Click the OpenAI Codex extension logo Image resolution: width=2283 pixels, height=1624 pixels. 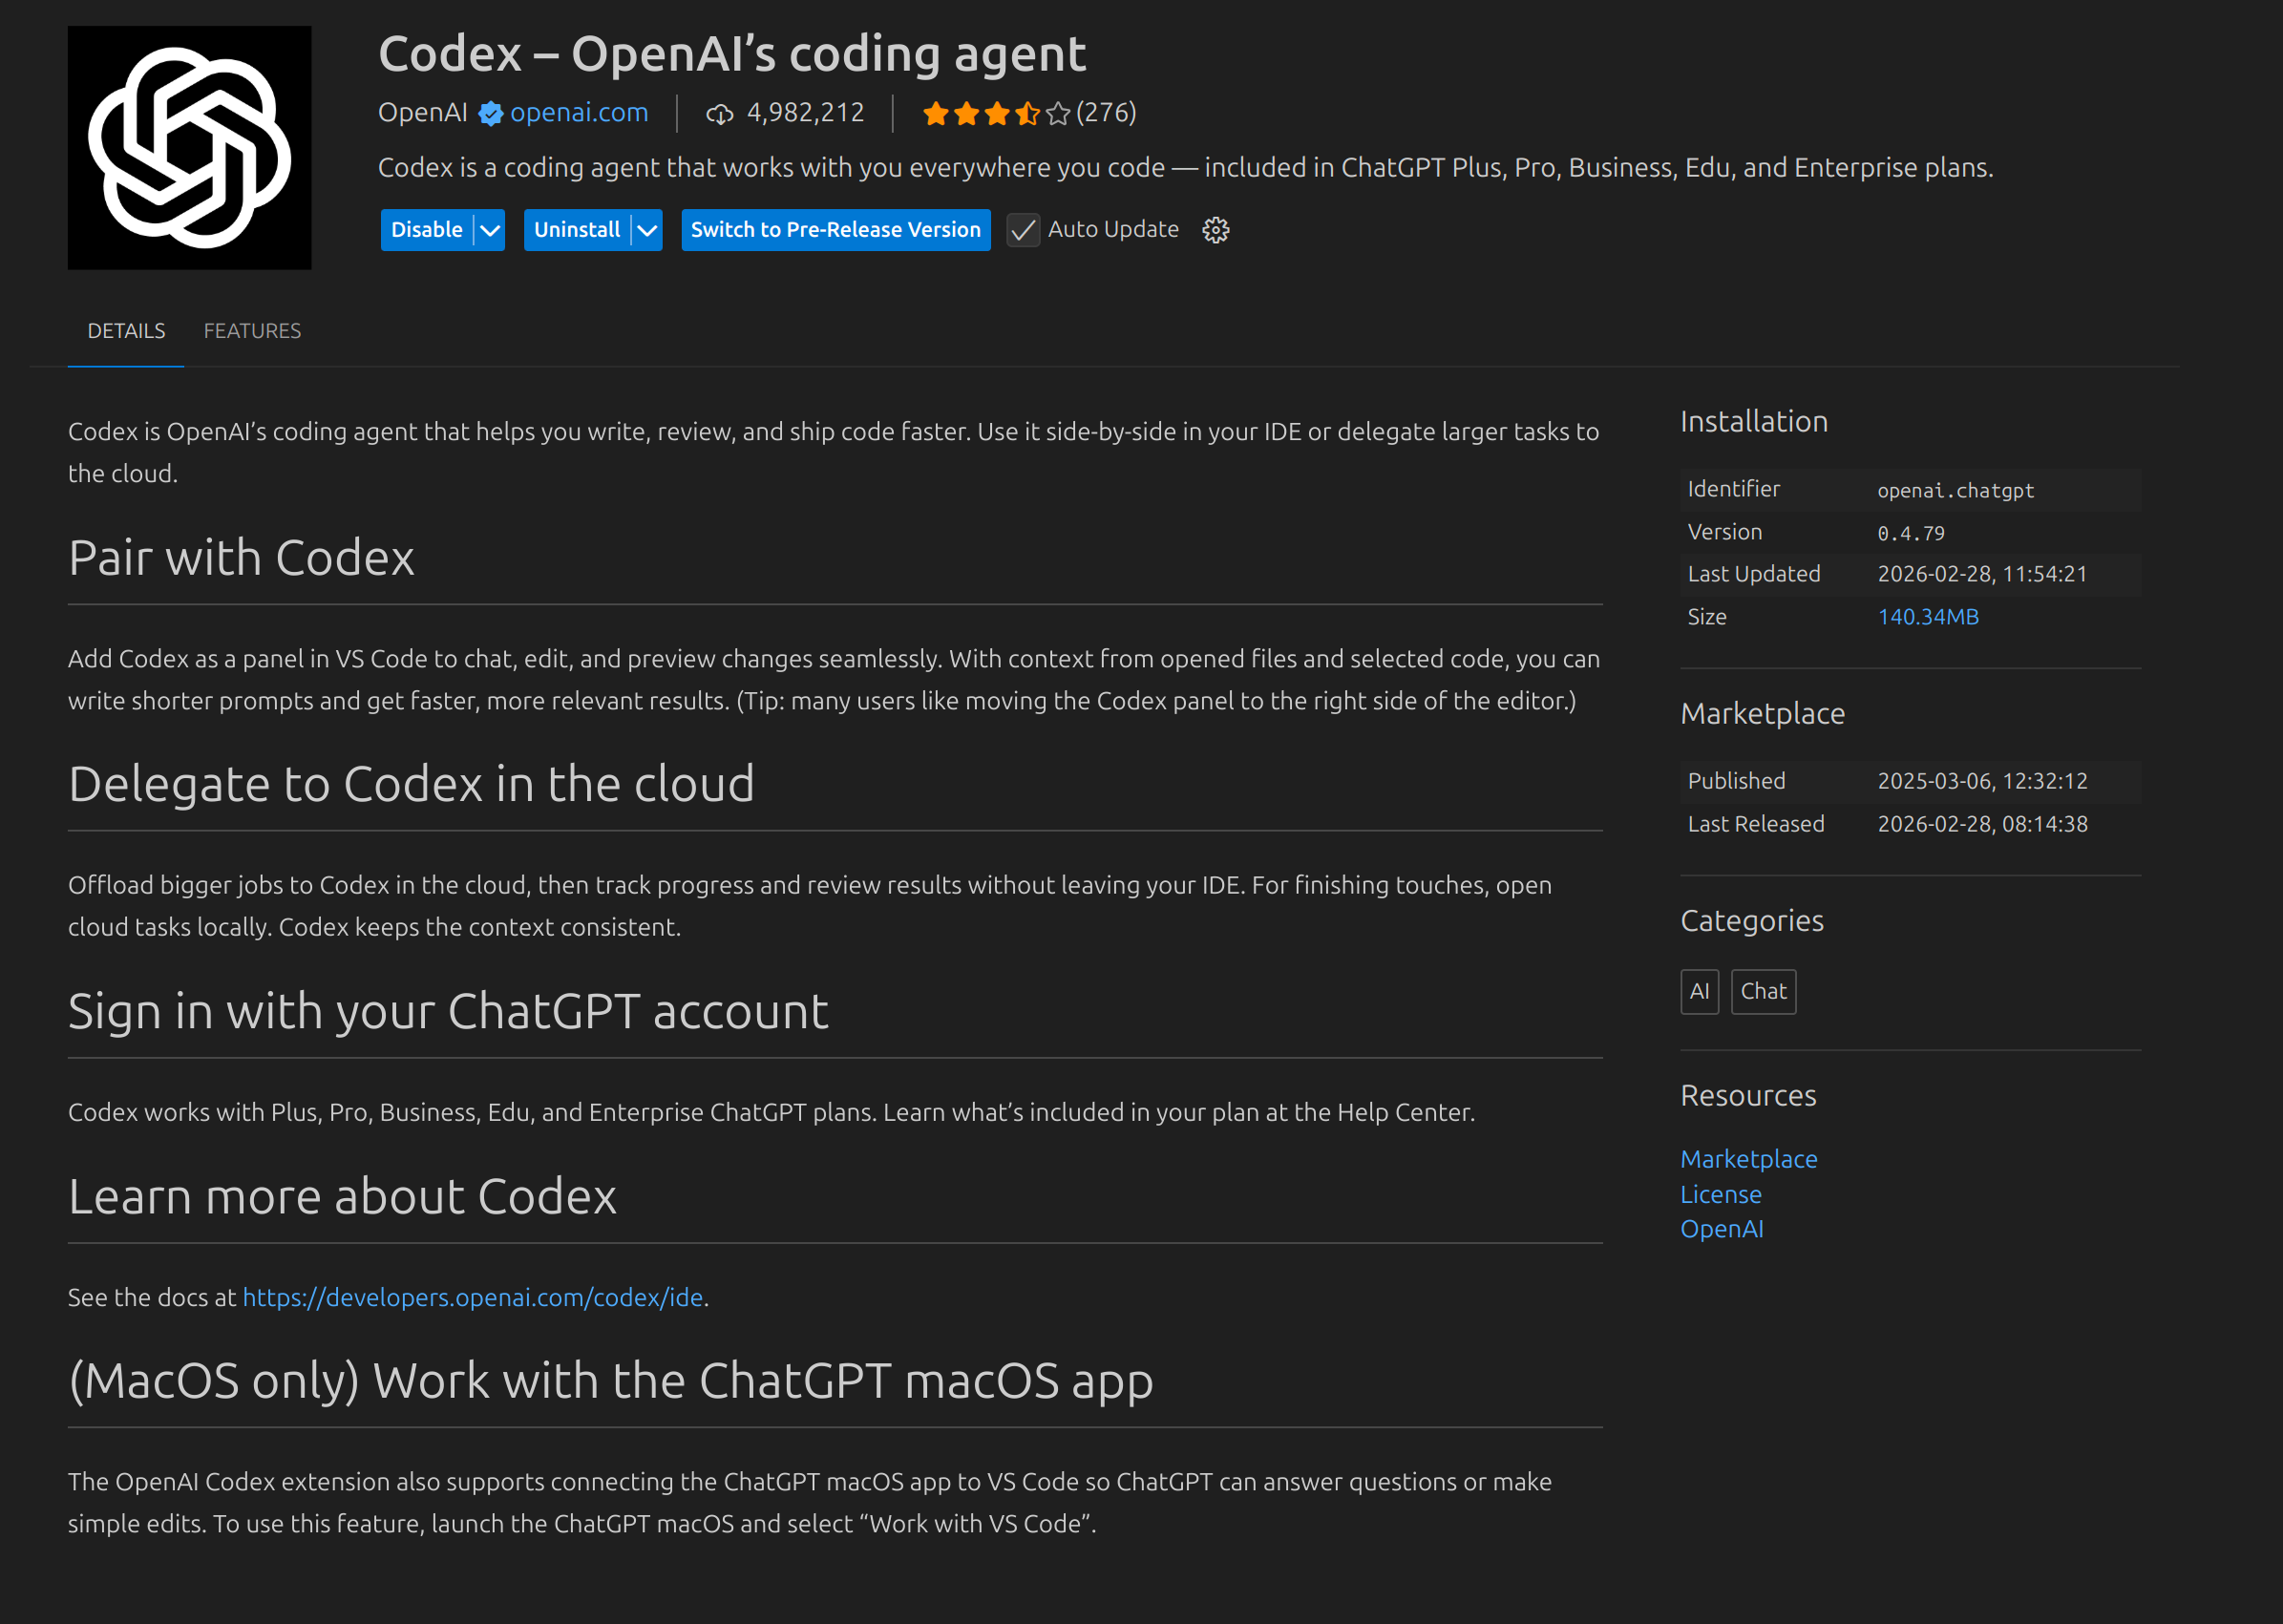click(189, 148)
